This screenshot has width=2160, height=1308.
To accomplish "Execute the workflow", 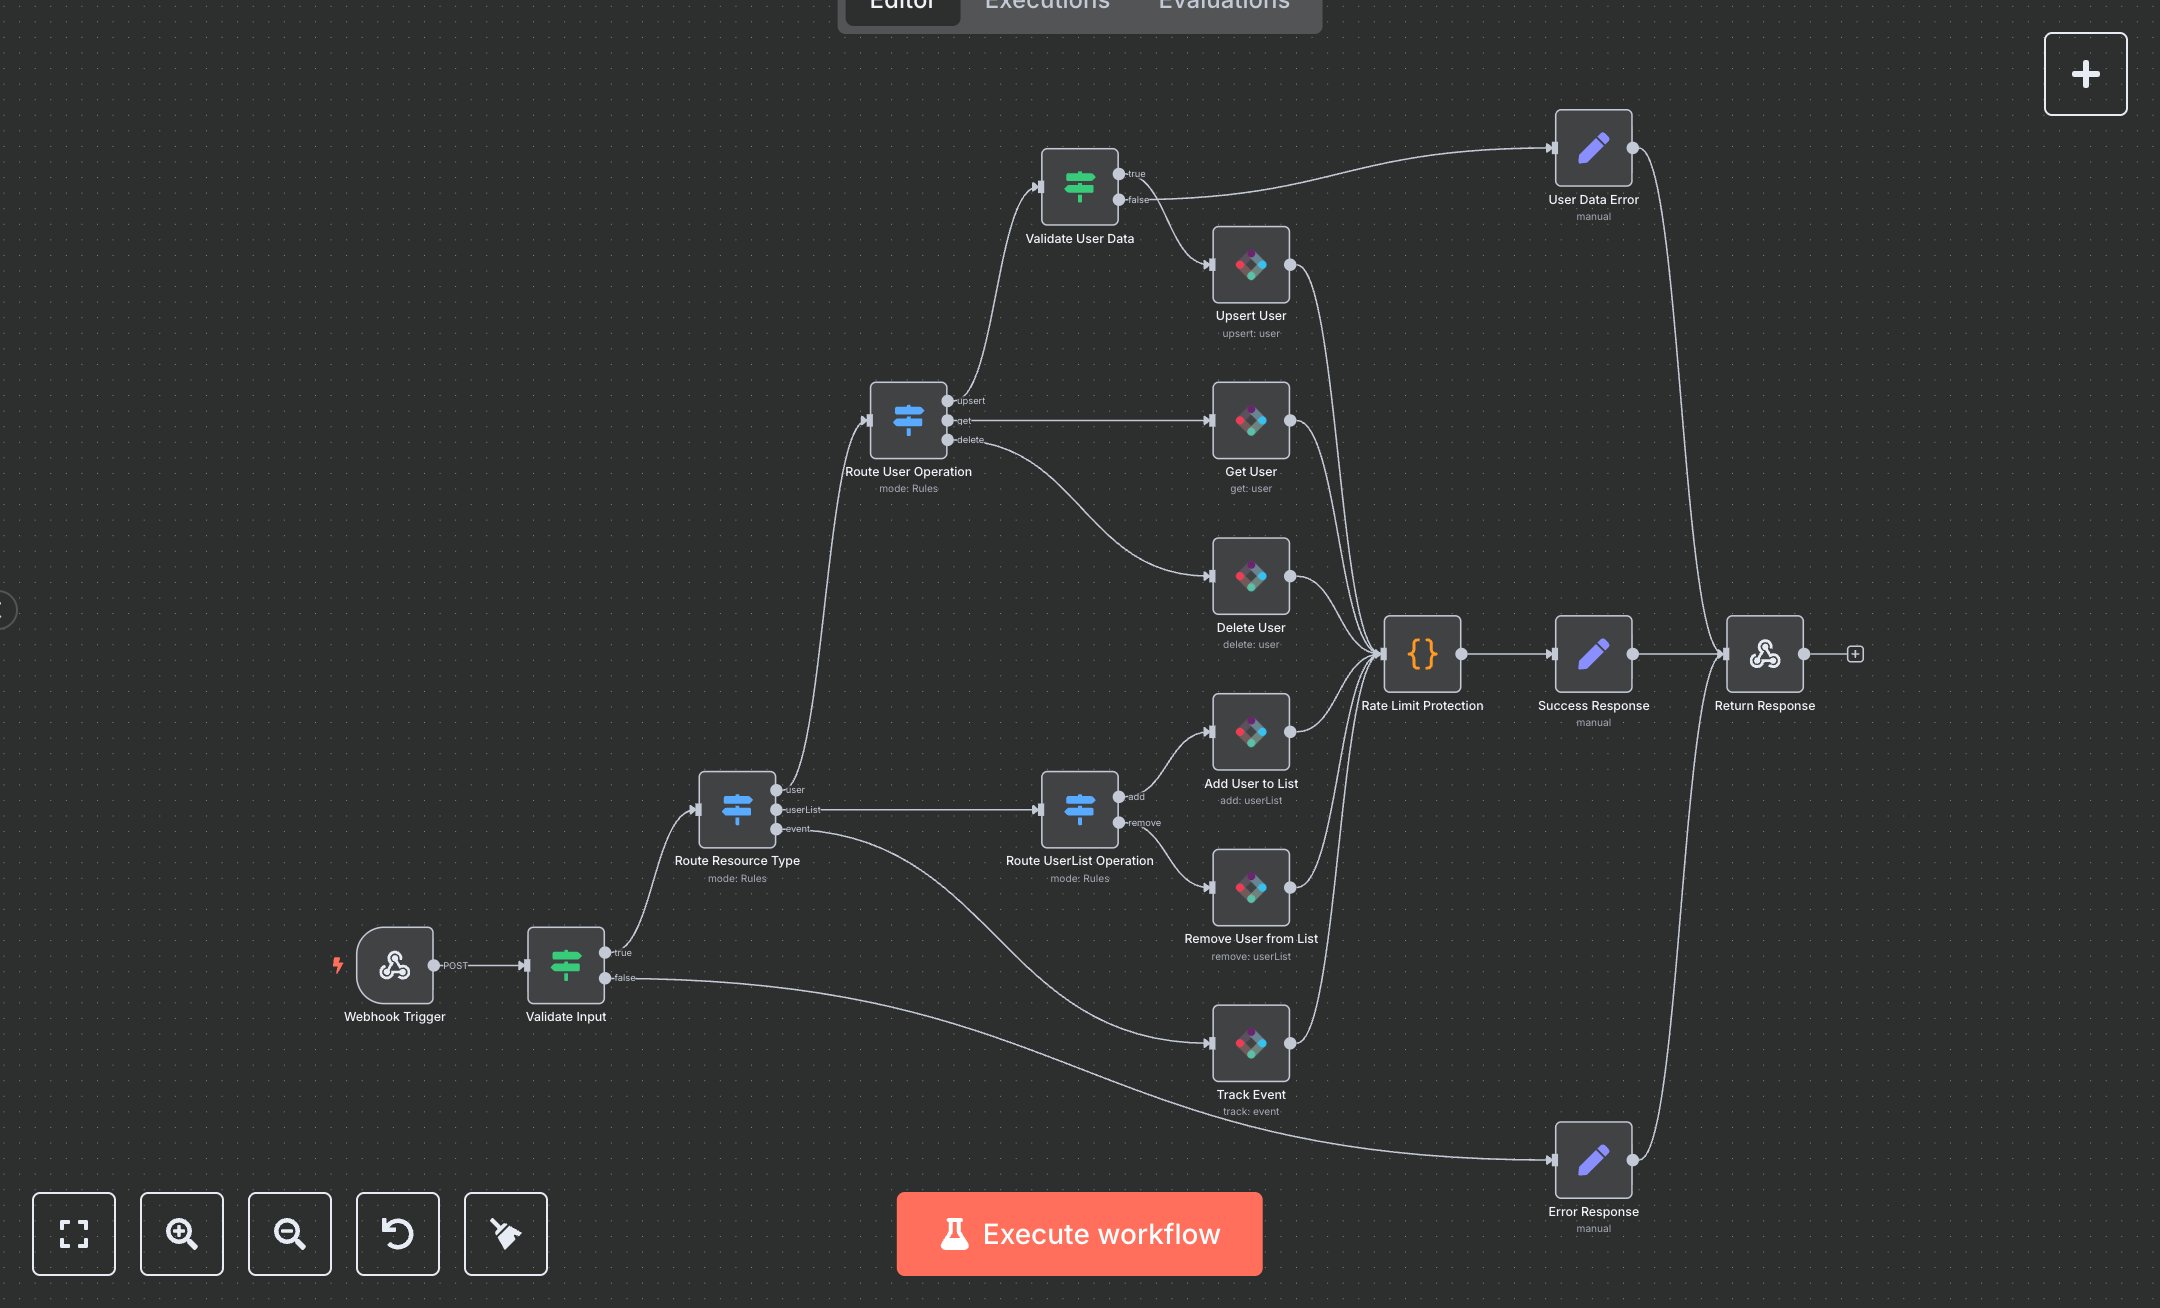I will click(x=1079, y=1234).
